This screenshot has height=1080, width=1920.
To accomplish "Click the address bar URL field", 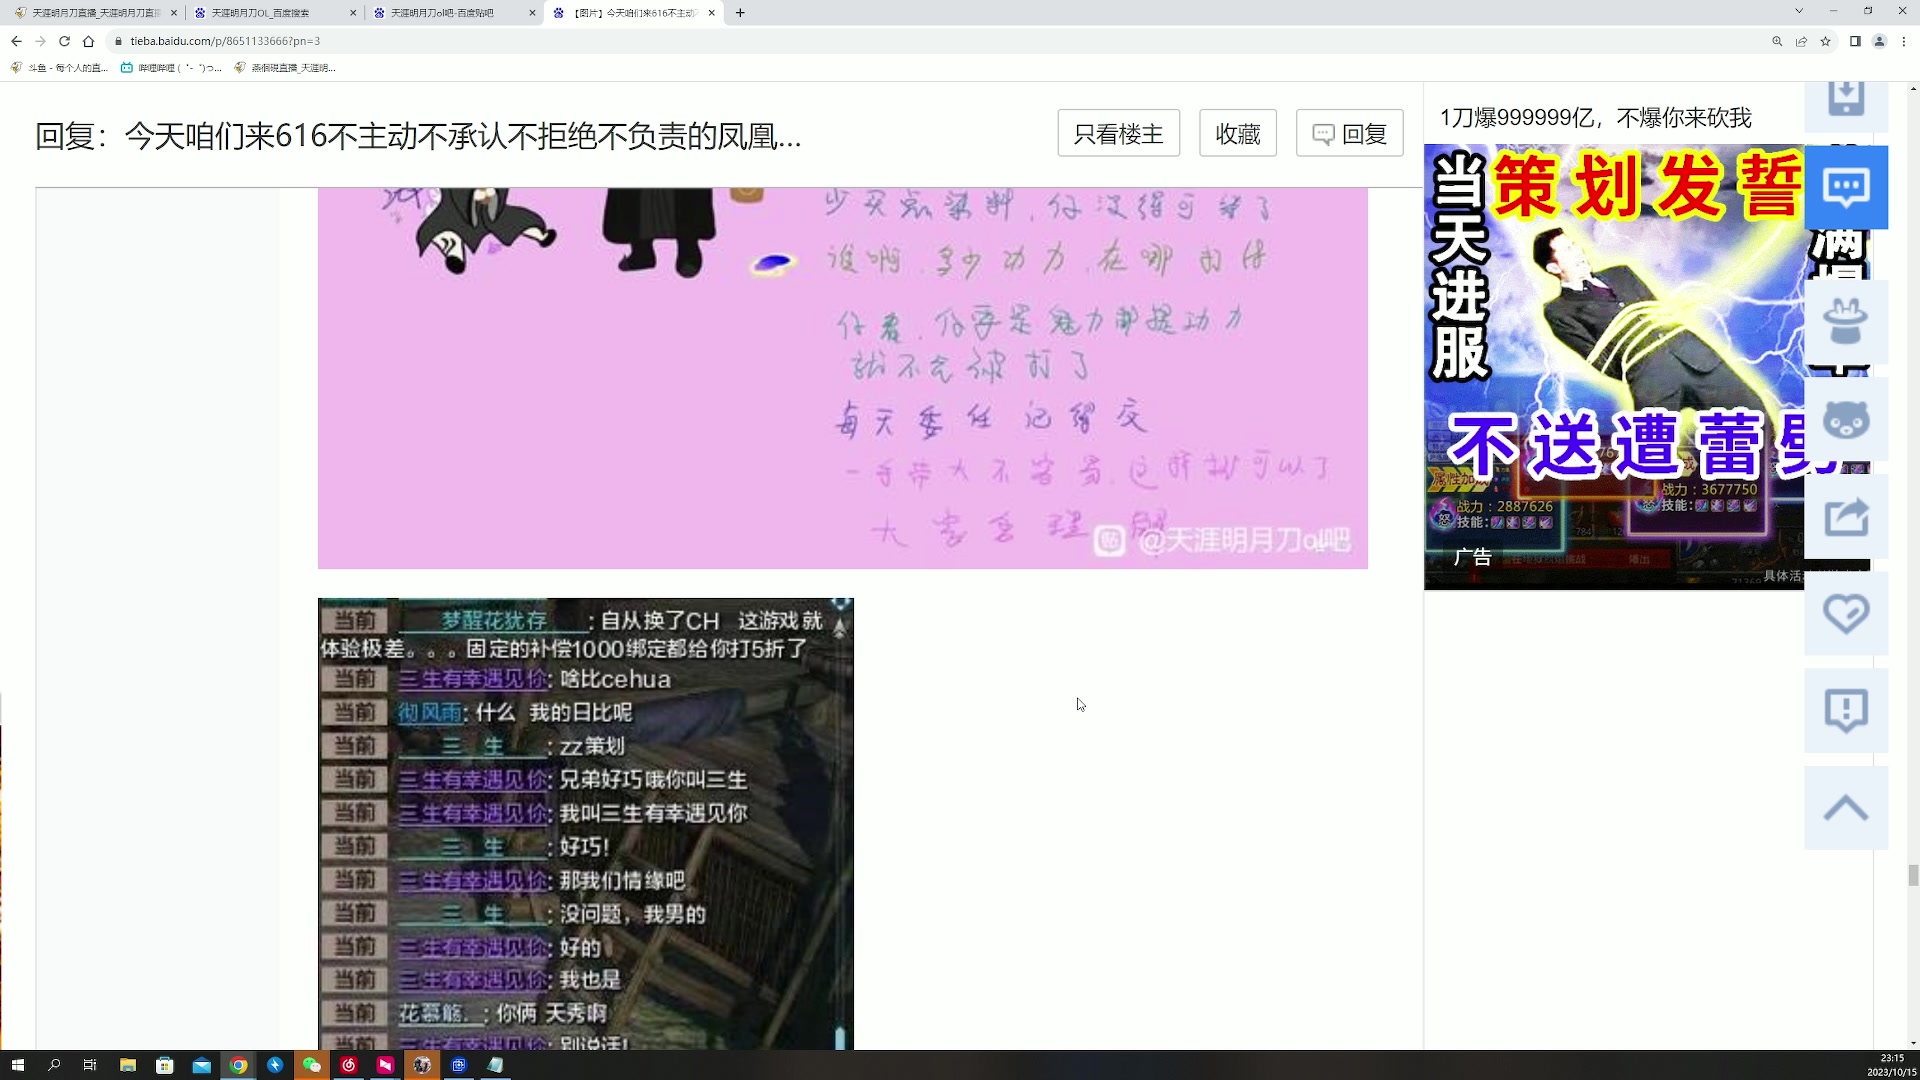I will pos(400,41).
